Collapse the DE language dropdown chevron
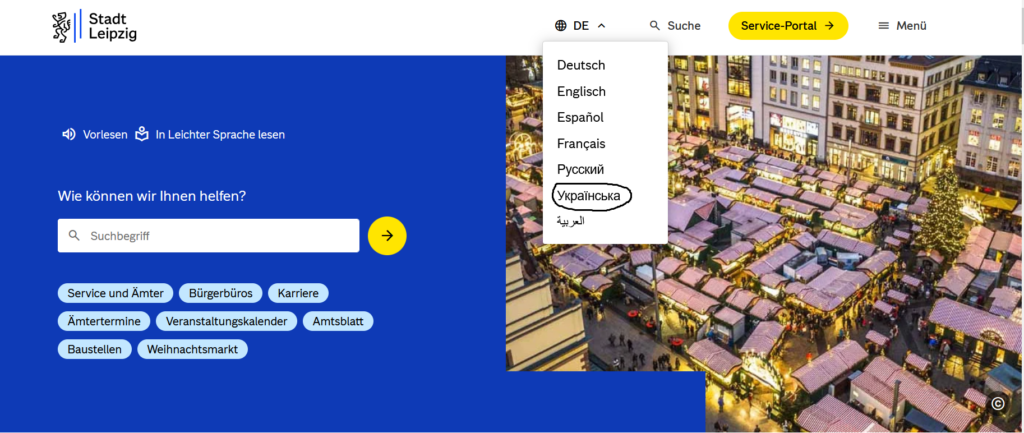The width and height of the screenshot is (1024, 433). [x=601, y=26]
